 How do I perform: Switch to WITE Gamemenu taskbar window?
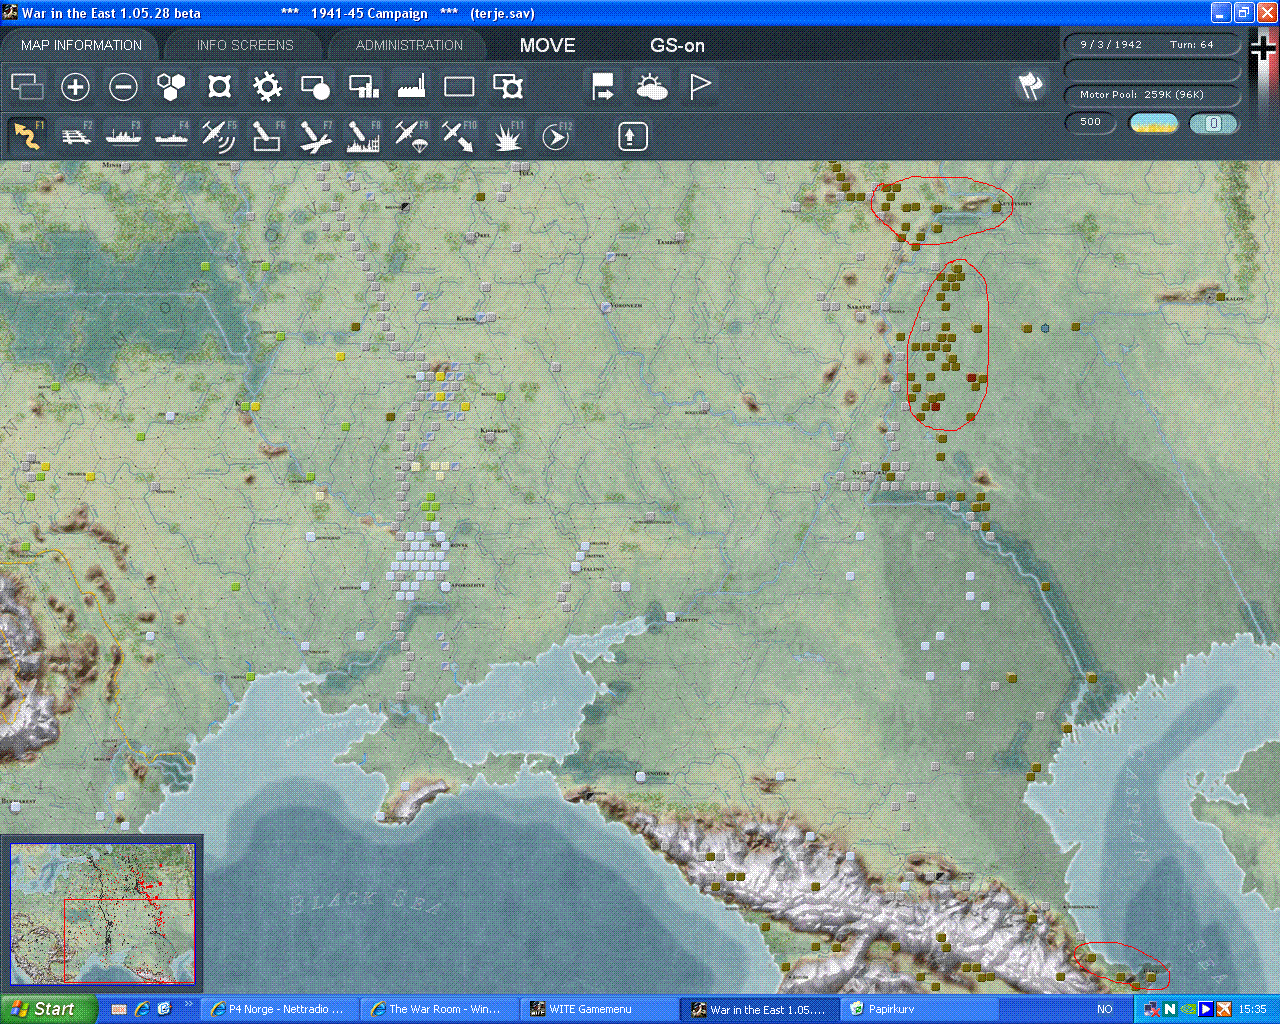click(x=597, y=1009)
